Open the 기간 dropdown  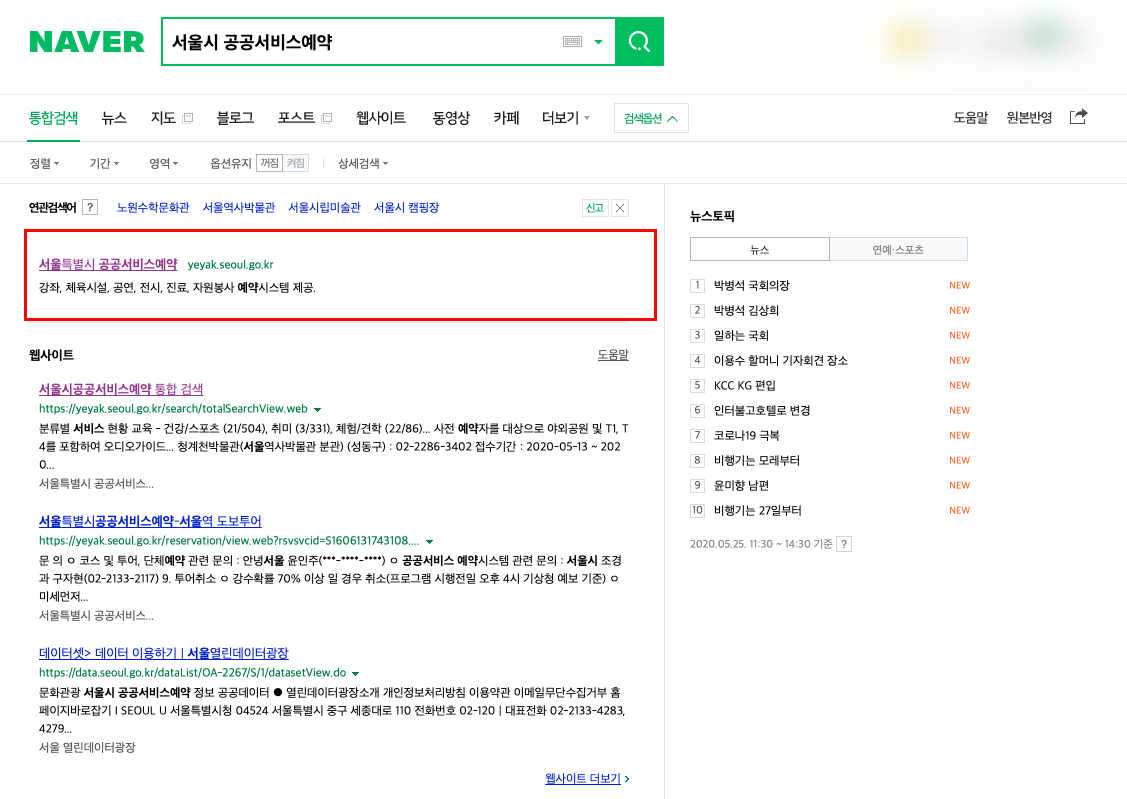(x=104, y=164)
